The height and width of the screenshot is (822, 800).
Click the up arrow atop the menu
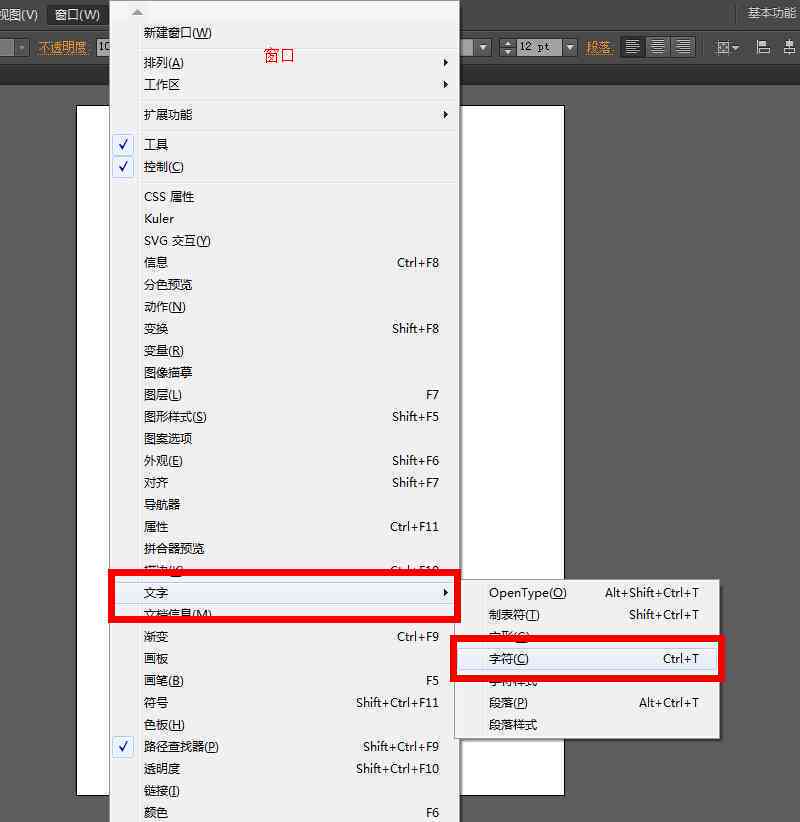tap(137, 12)
